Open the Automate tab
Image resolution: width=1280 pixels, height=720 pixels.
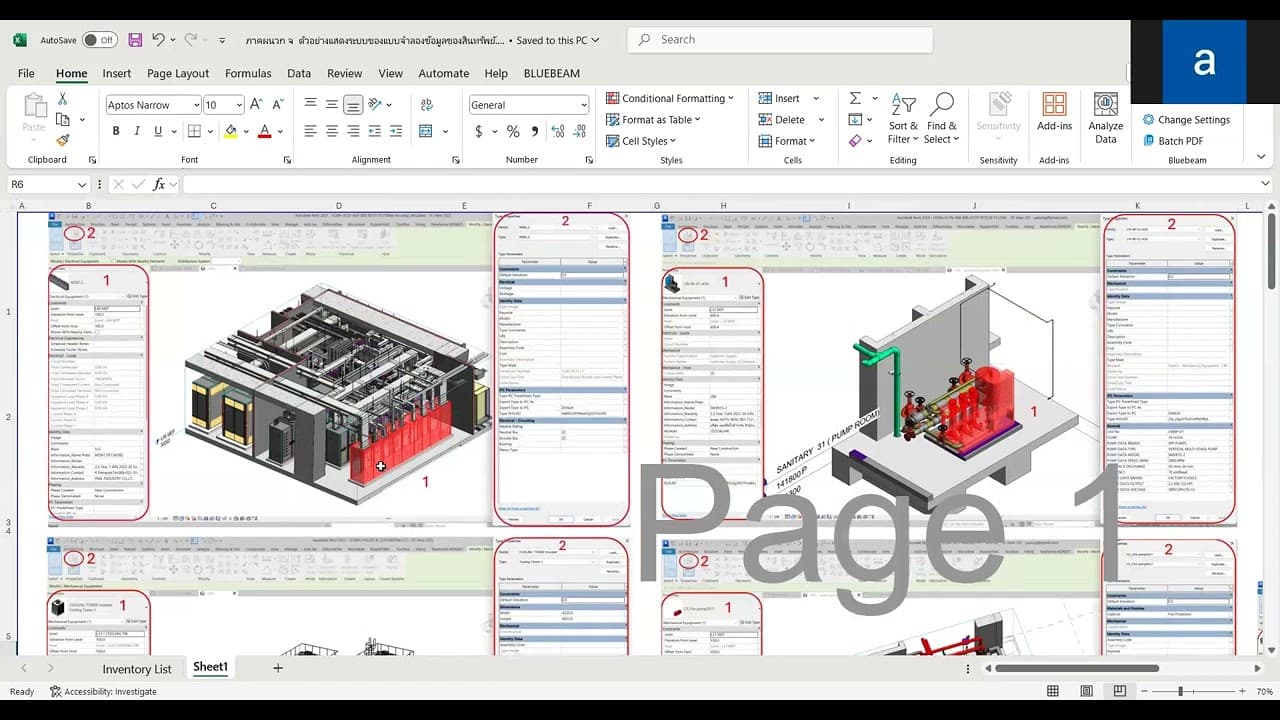444,73
